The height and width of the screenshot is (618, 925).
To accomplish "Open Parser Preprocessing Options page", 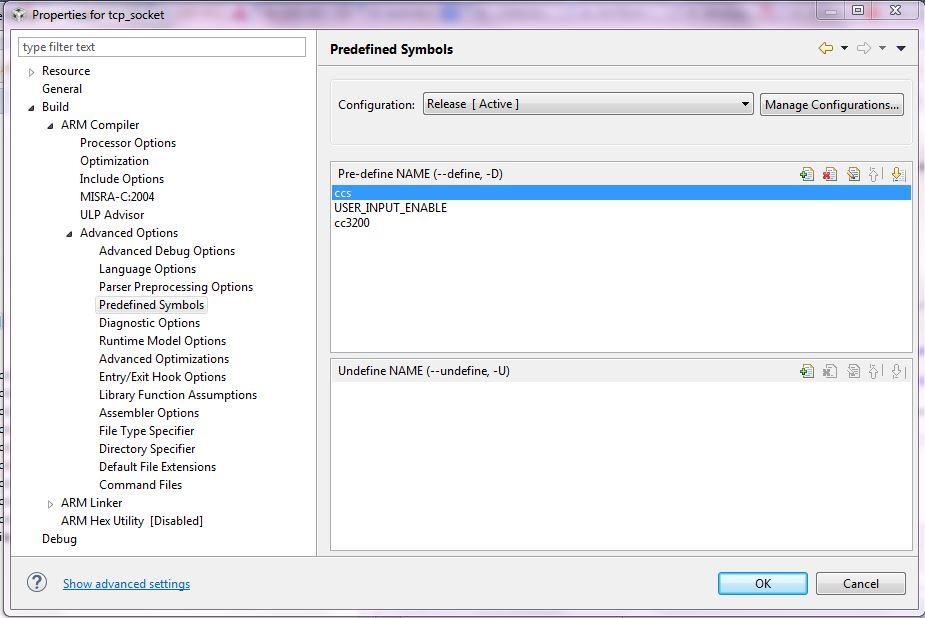I will [176, 287].
